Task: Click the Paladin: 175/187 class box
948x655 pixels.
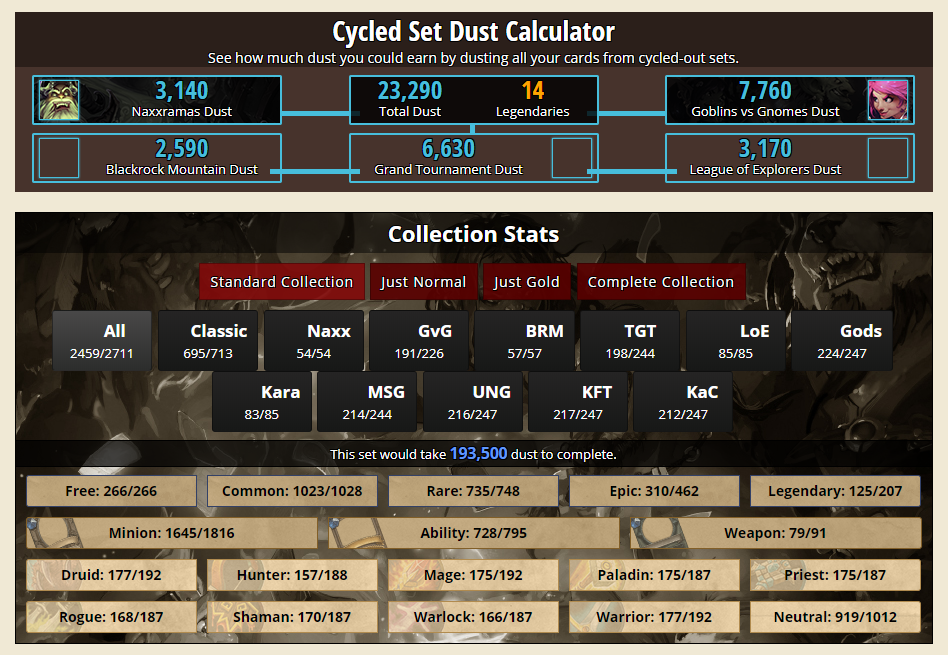Action: 654,575
